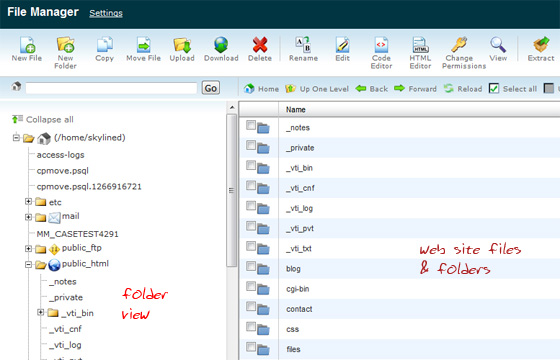Select _vti_log in folder tree
The image size is (560, 360).
pyautogui.click(x=65, y=345)
